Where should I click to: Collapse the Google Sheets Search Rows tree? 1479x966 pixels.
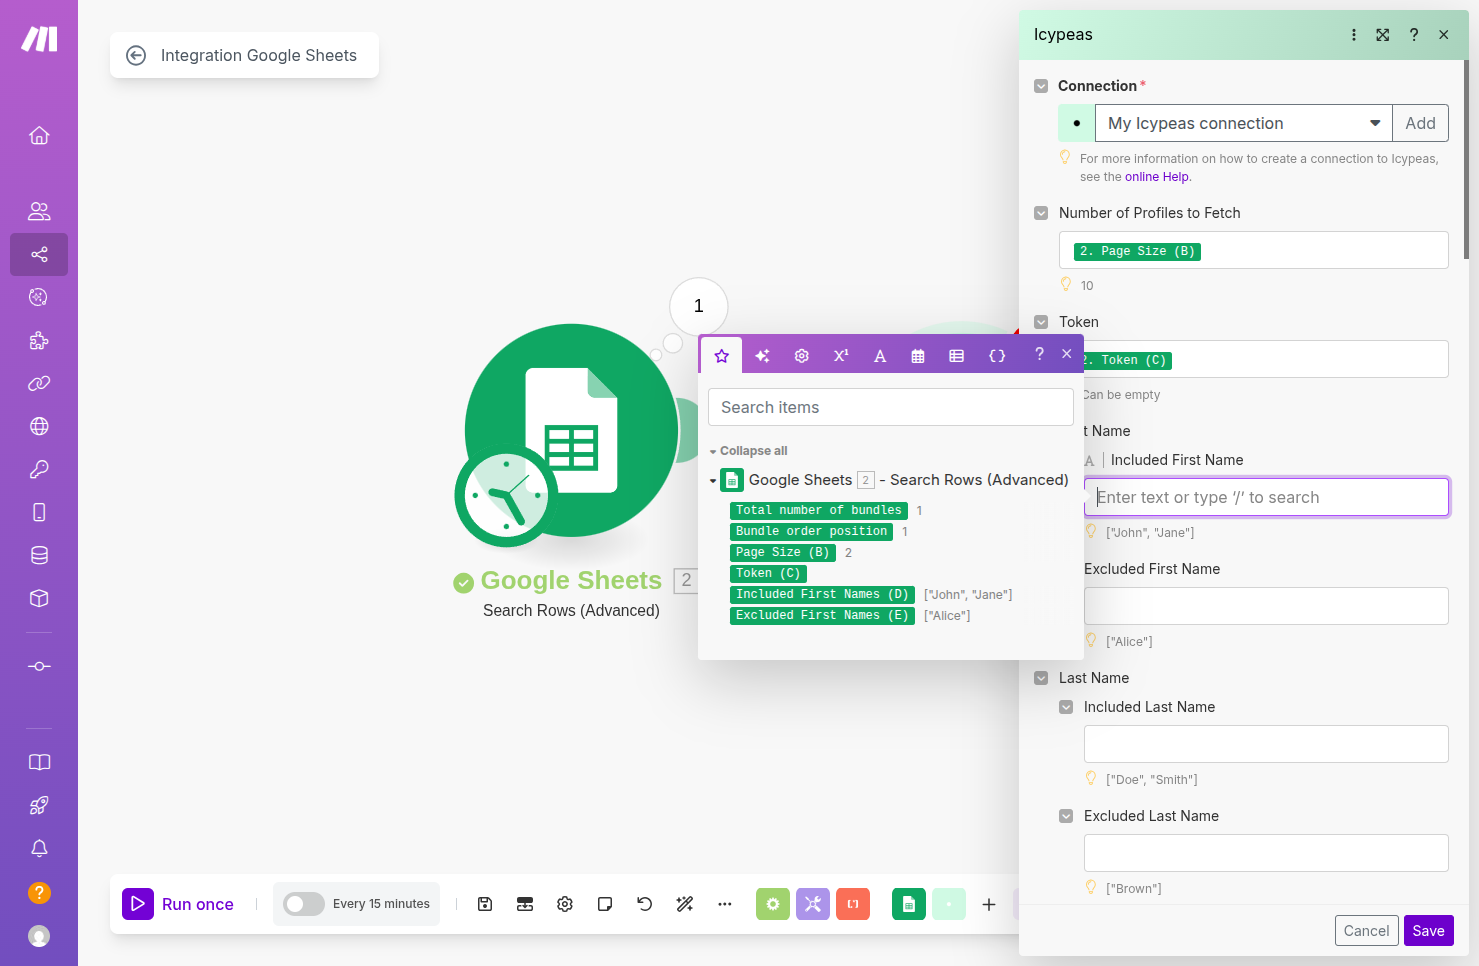(x=713, y=481)
